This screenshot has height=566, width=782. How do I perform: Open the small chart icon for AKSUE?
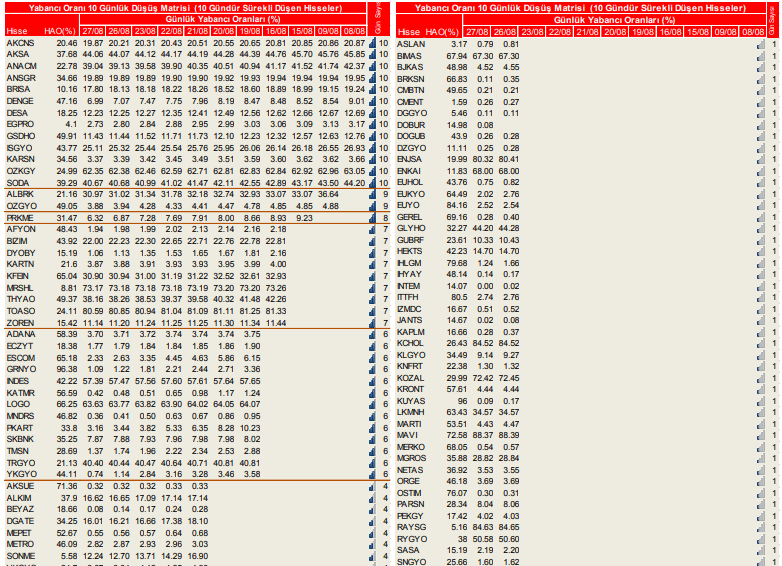[372, 486]
